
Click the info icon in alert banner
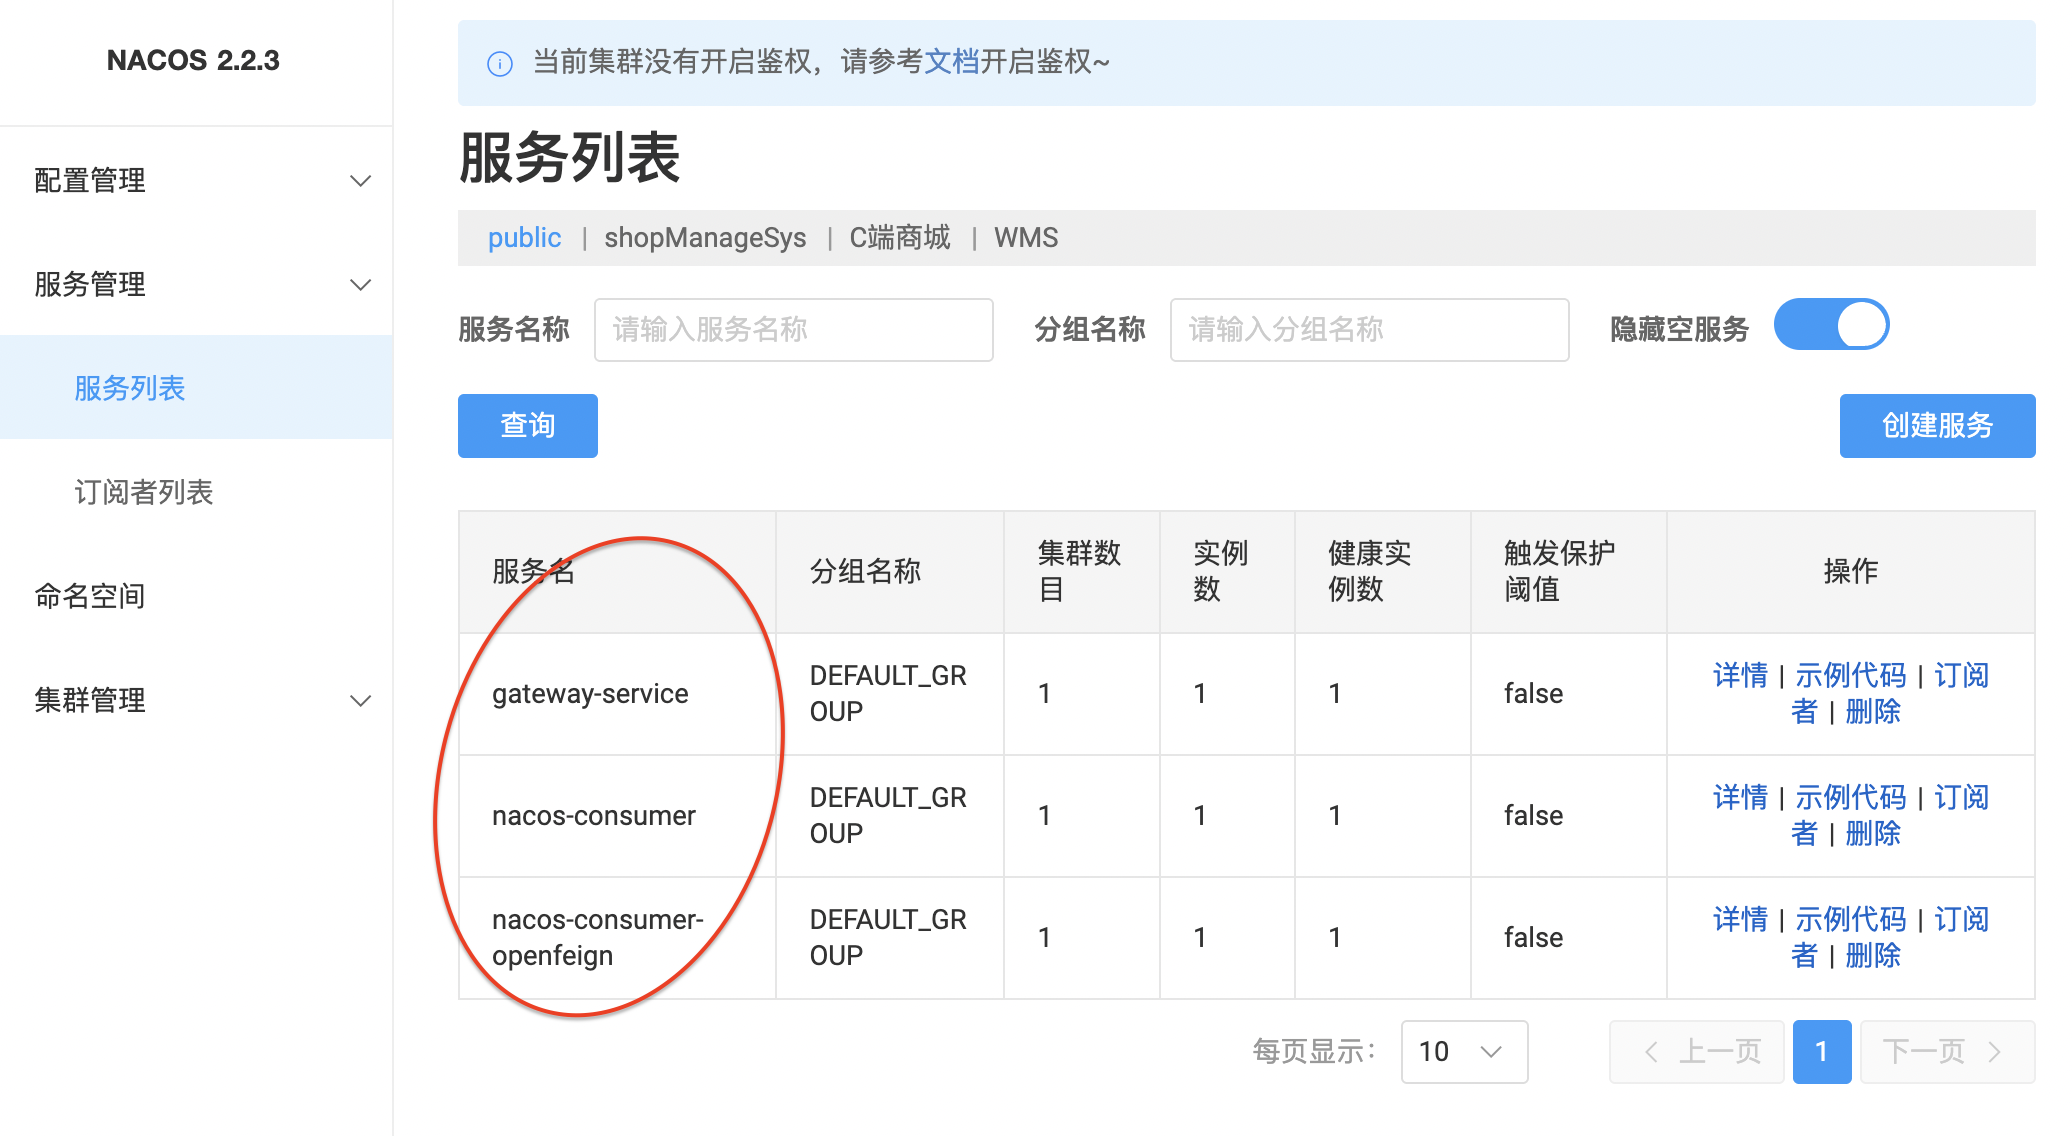(499, 64)
